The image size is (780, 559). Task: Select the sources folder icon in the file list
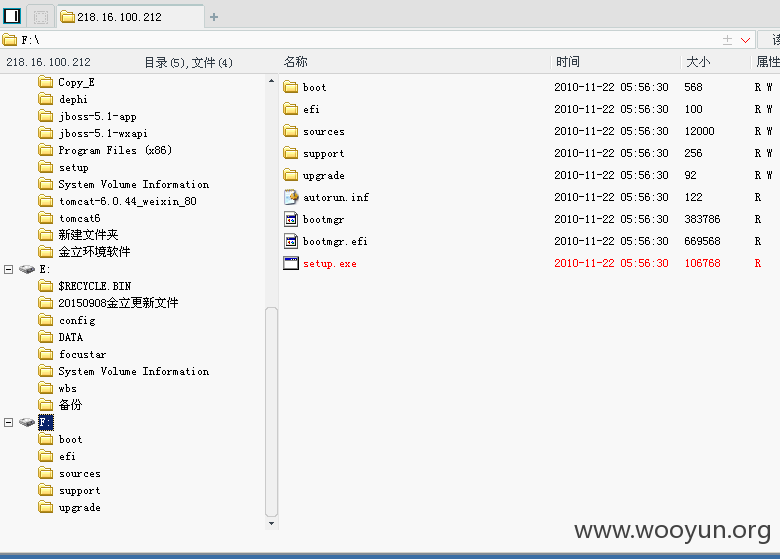tap(291, 131)
